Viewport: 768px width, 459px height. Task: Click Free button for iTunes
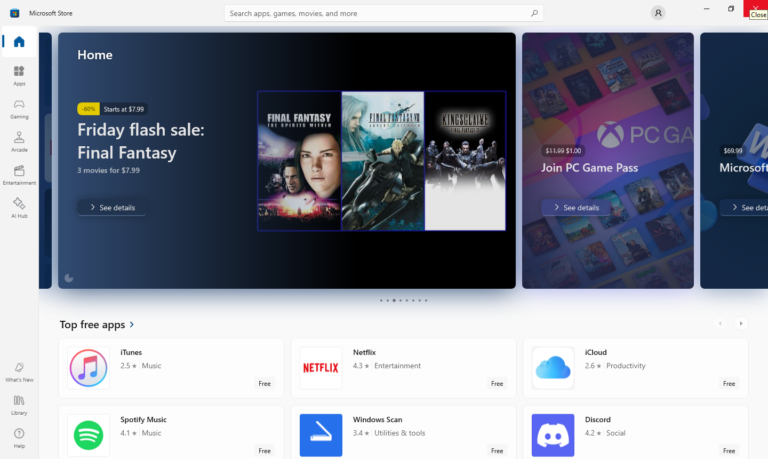pos(264,384)
